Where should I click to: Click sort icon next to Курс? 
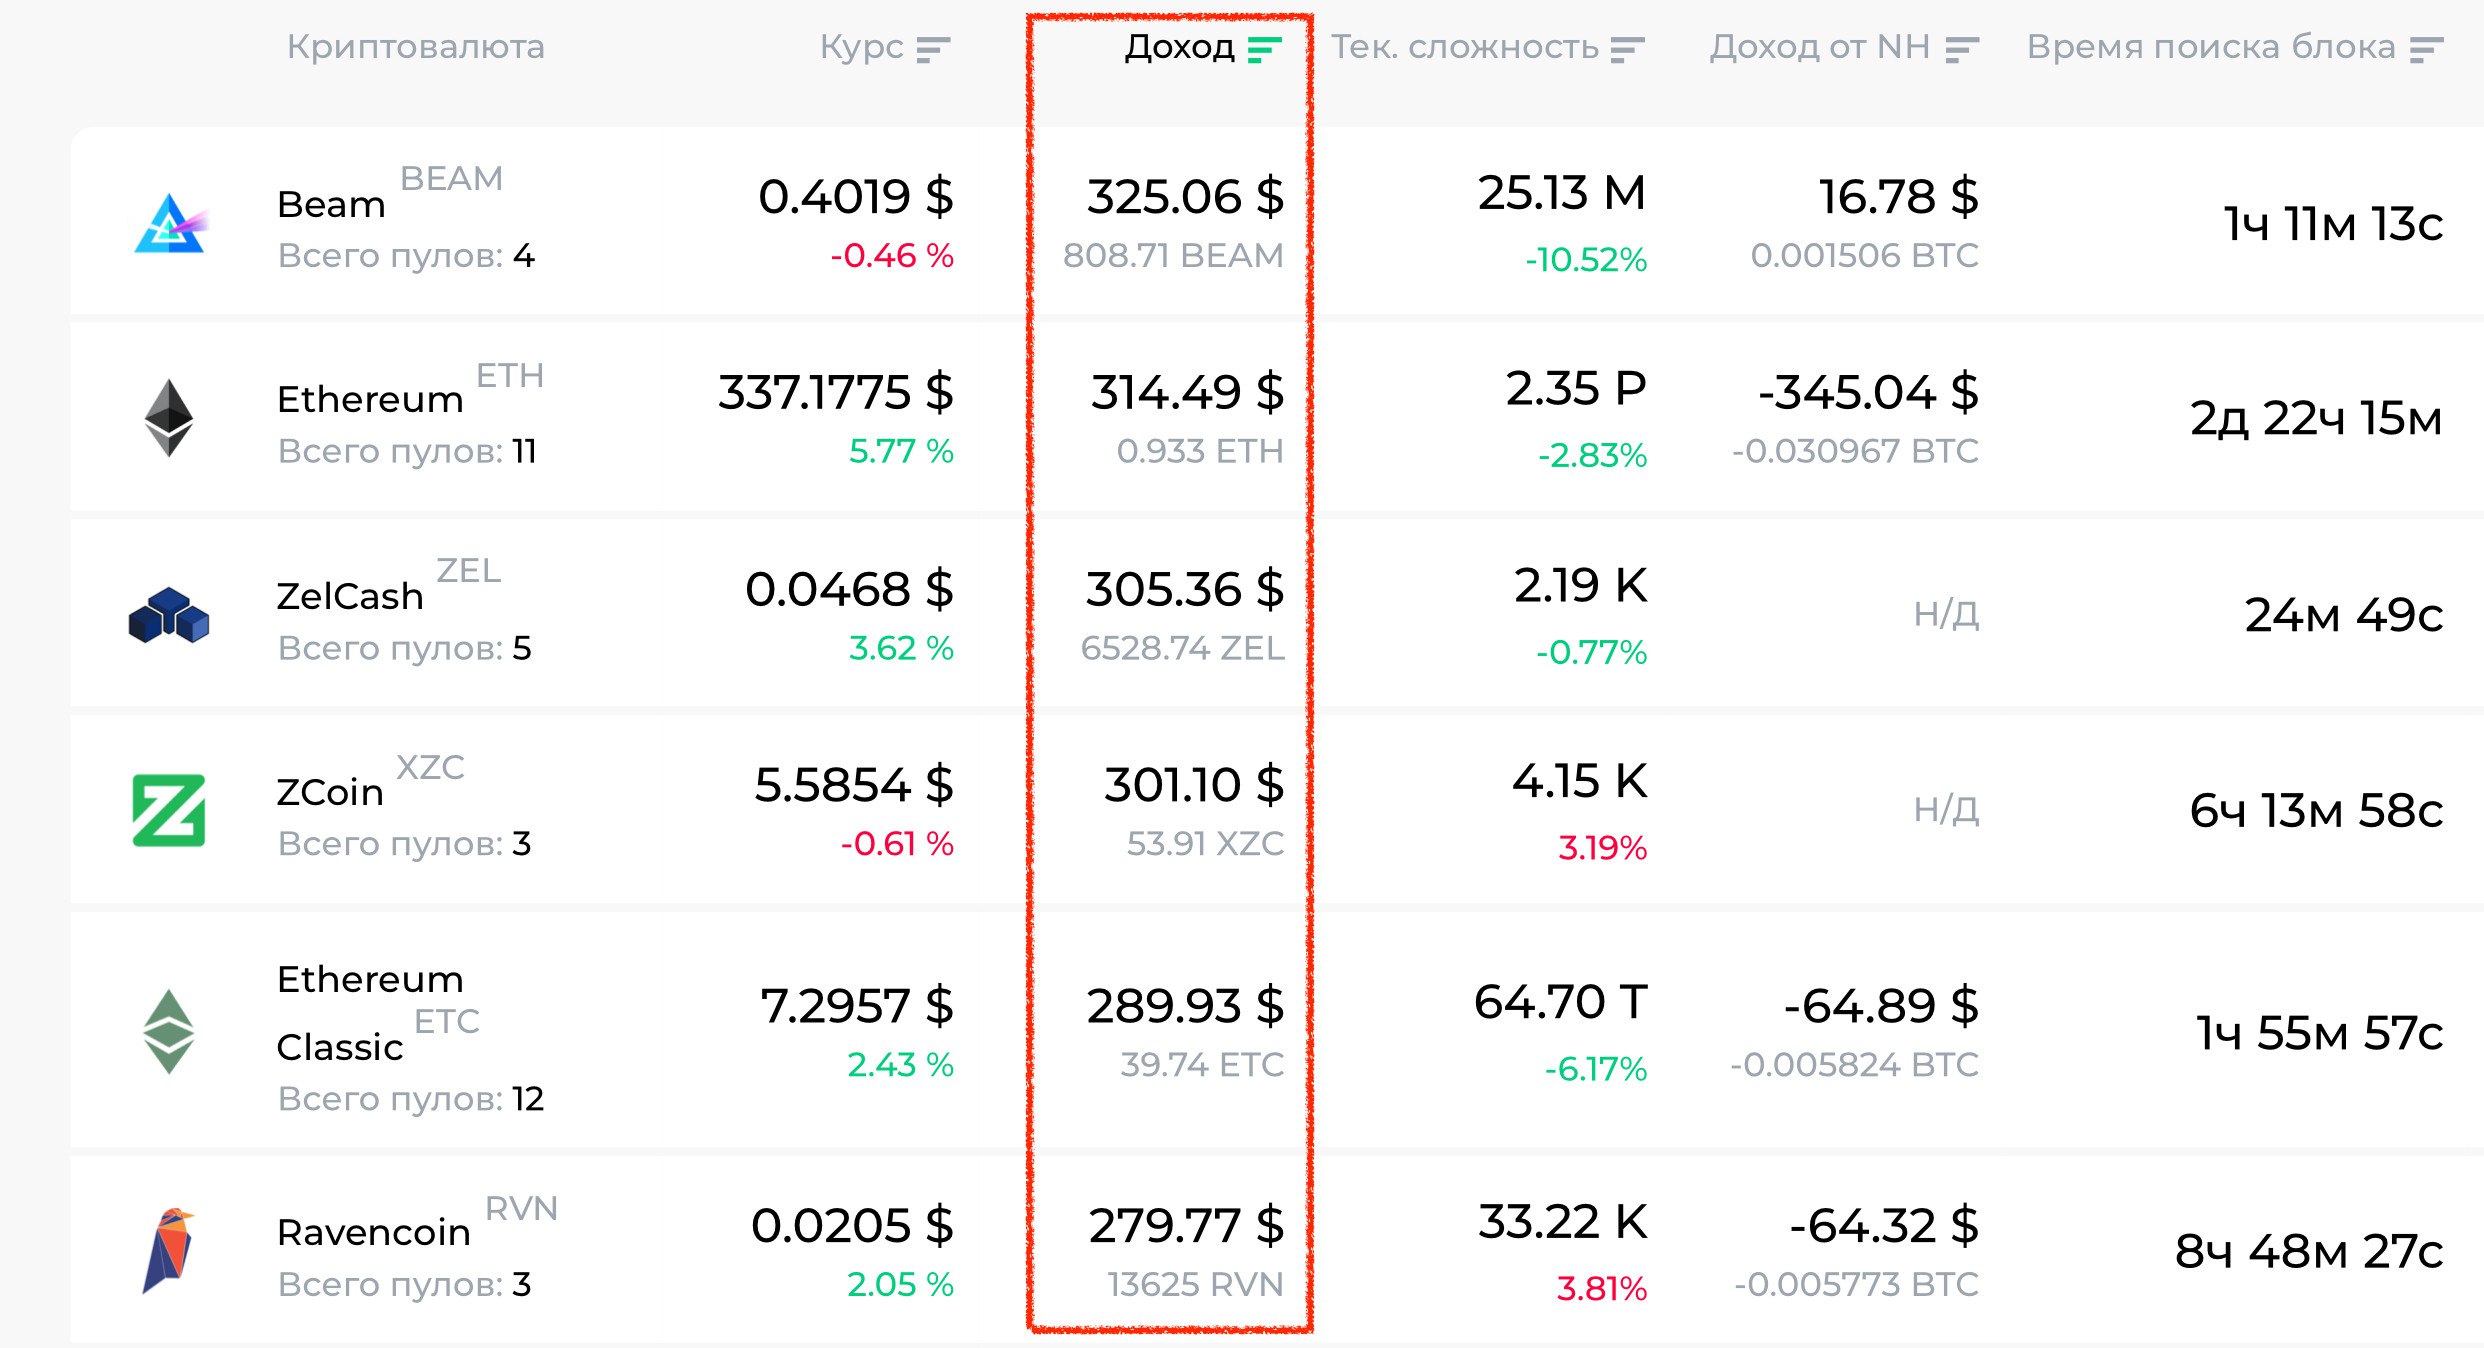[933, 49]
